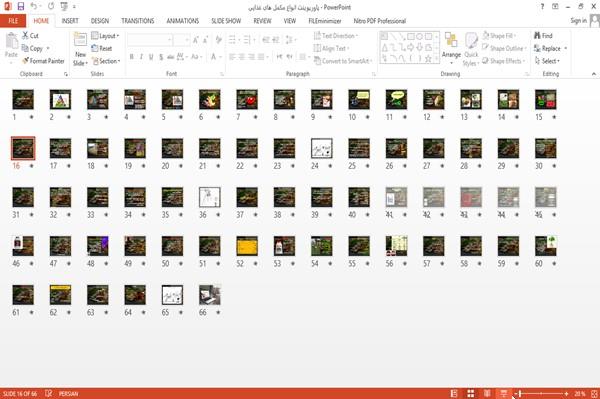
Task: Toggle Align Left paragraph
Action: (232, 57)
